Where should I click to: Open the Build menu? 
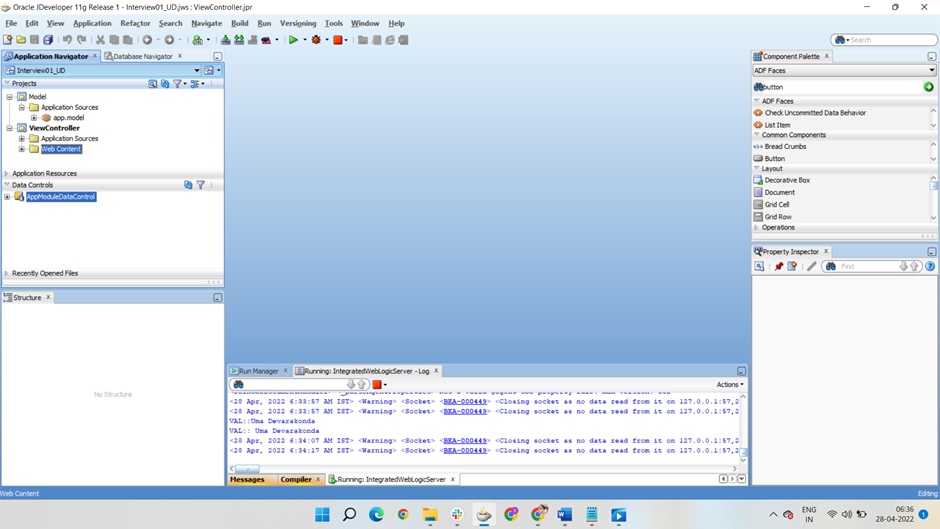[x=240, y=23]
